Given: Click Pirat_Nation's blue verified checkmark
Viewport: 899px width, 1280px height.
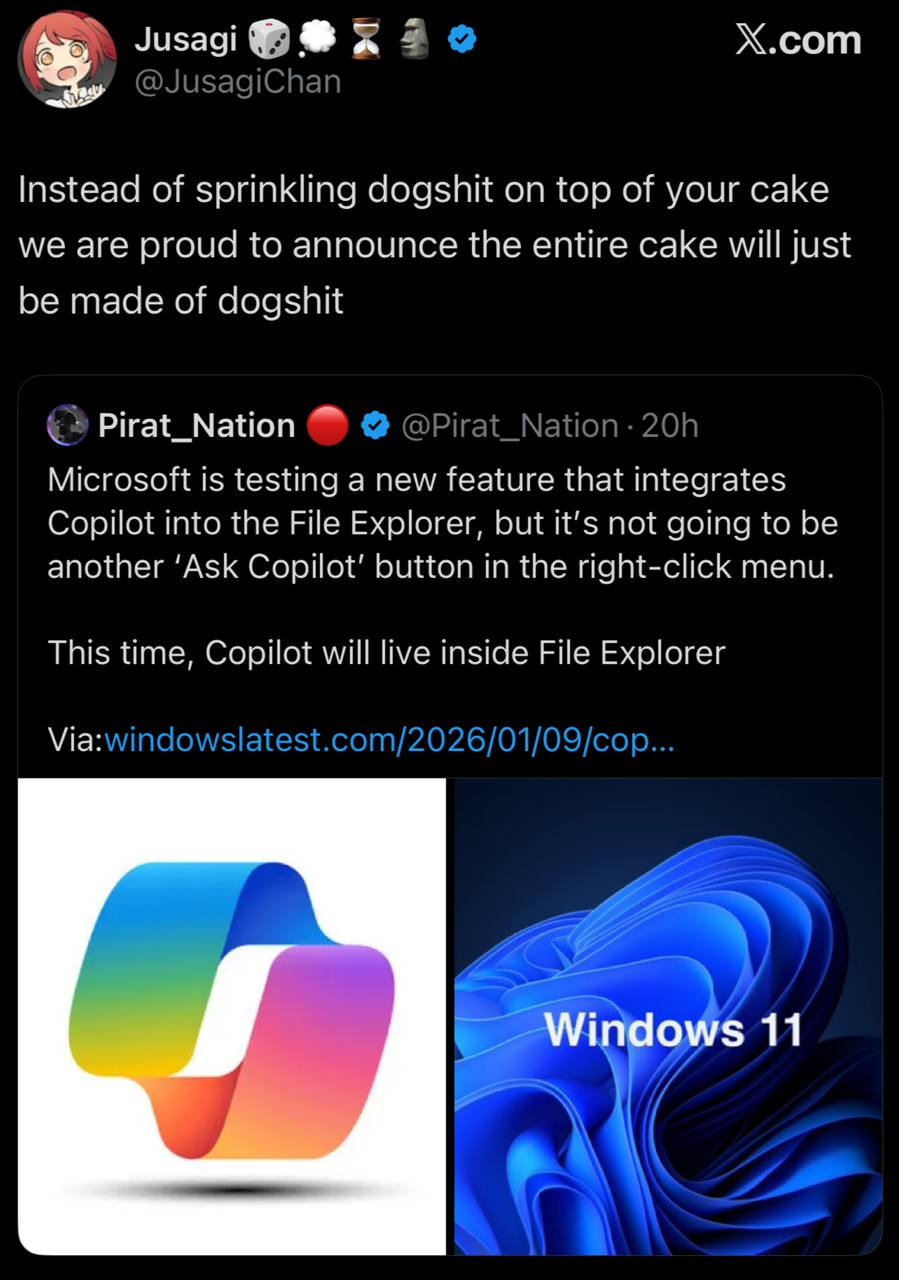Looking at the screenshot, I should coord(374,426).
